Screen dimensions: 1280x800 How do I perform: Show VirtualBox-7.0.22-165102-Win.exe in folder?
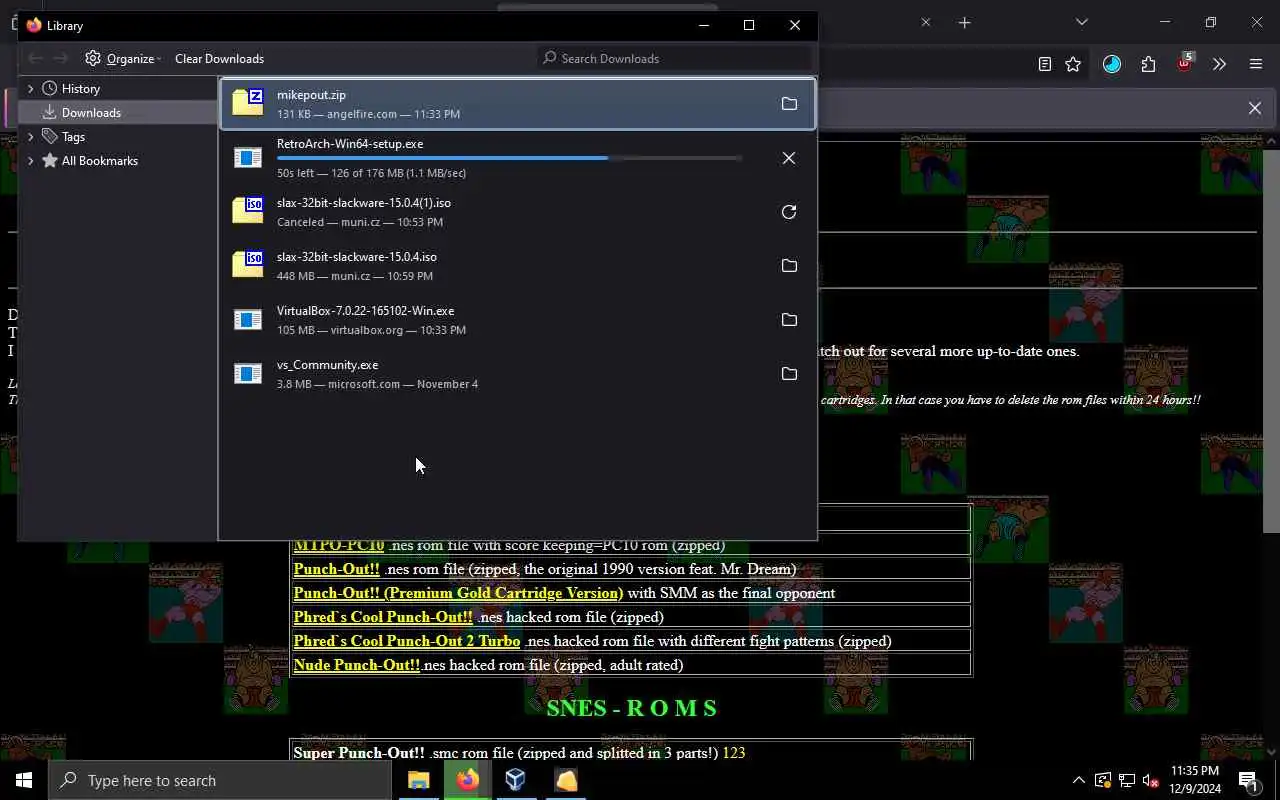click(x=789, y=320)
